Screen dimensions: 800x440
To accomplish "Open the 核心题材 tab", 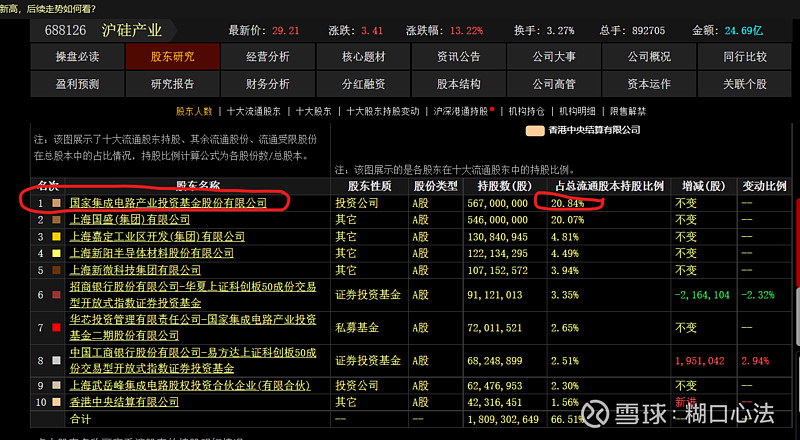I will click(363, 56).
